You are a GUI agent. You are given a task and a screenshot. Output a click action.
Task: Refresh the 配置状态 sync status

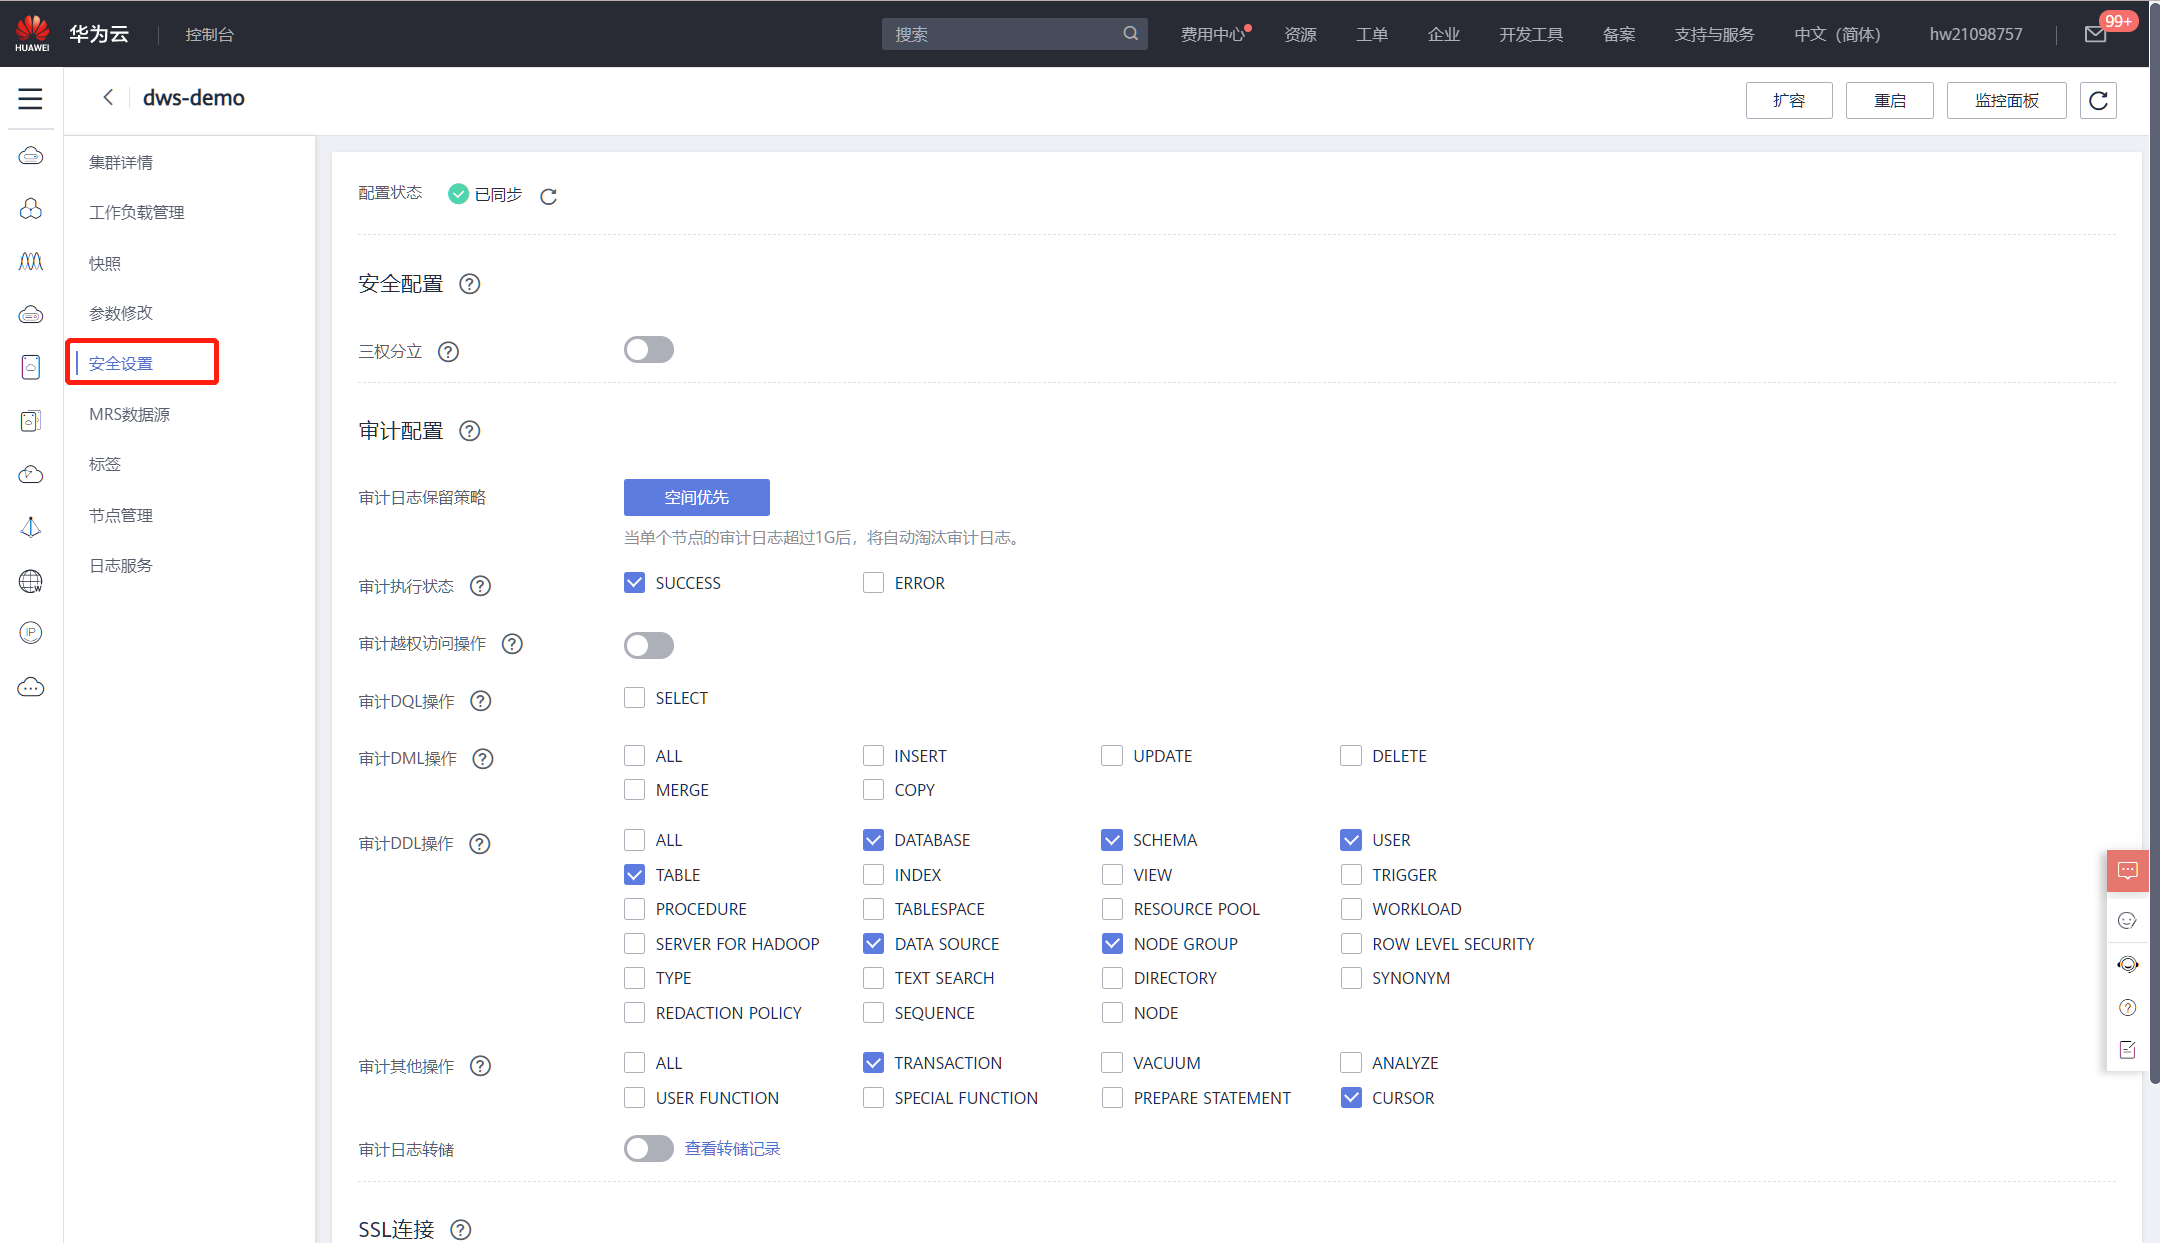pyautogui.click(x=548, y=196)
